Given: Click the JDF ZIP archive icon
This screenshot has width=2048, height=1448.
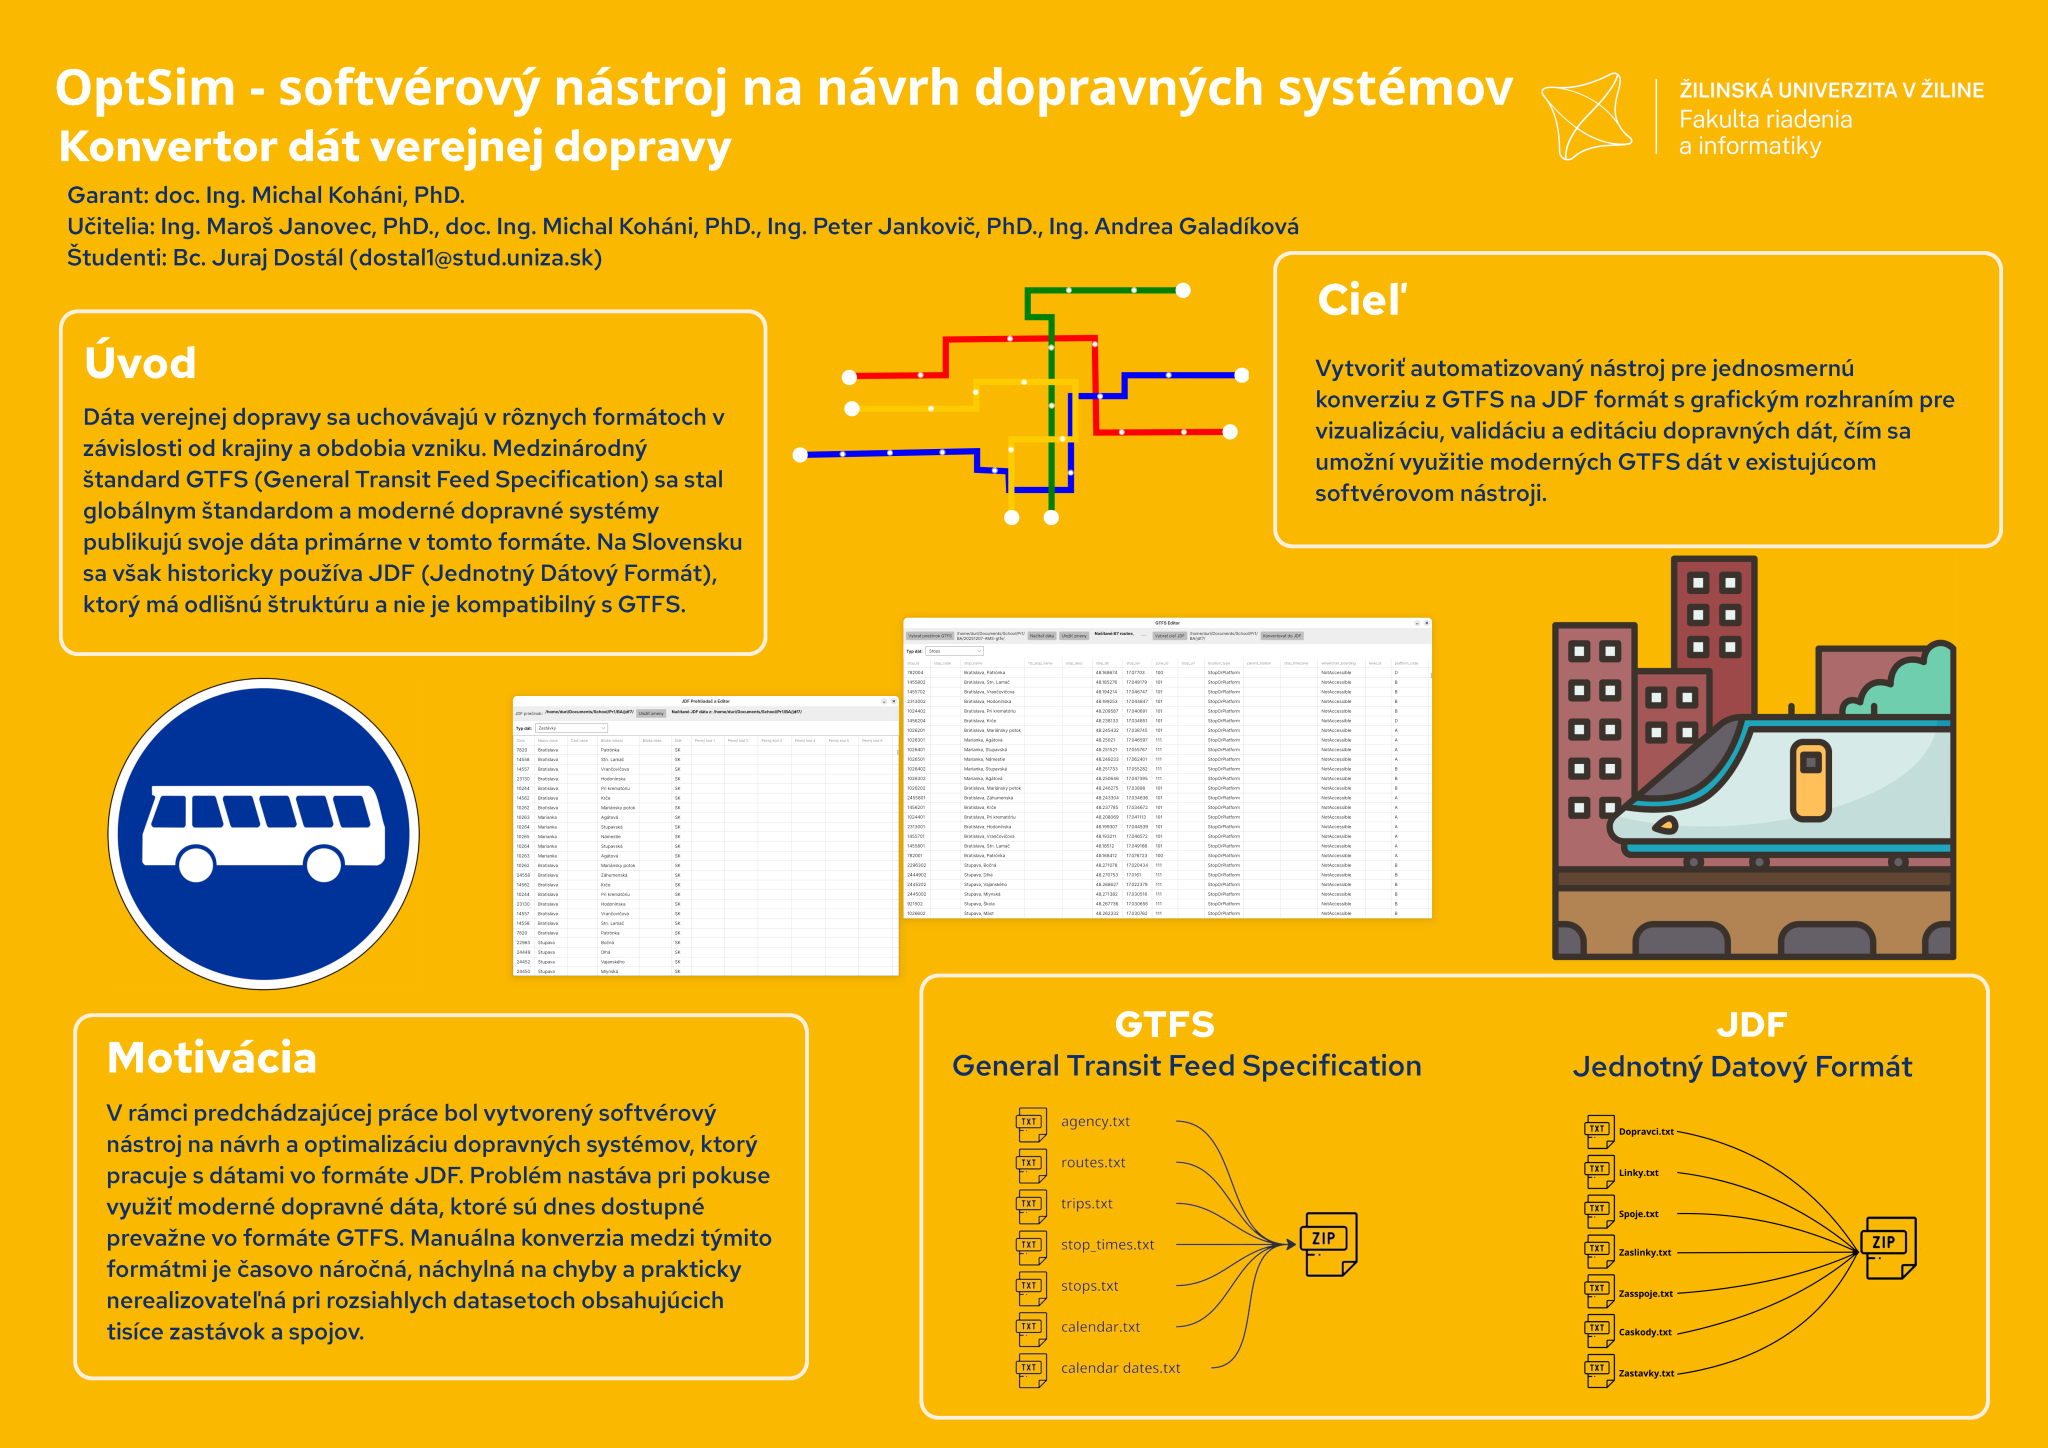Looking at the screenshot, I should coord(1889,1248).
